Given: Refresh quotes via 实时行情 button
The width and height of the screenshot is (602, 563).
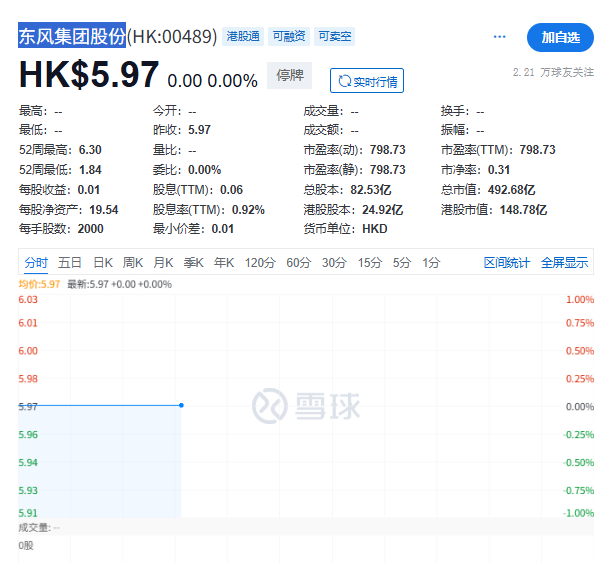Looking at the screenshot, I should click(x=367, y=81).
